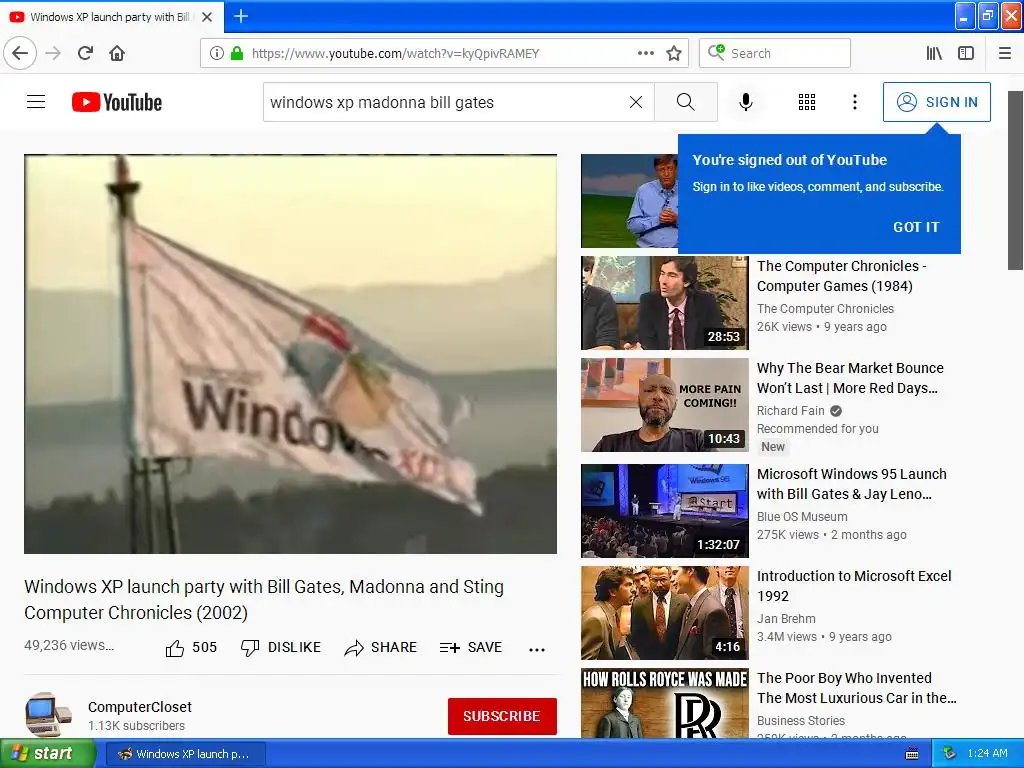Viewport: 1024px width, 768px height.
Task: Open The Computer Chronicles - Computer Games title
Action: [x=841, y=276]
